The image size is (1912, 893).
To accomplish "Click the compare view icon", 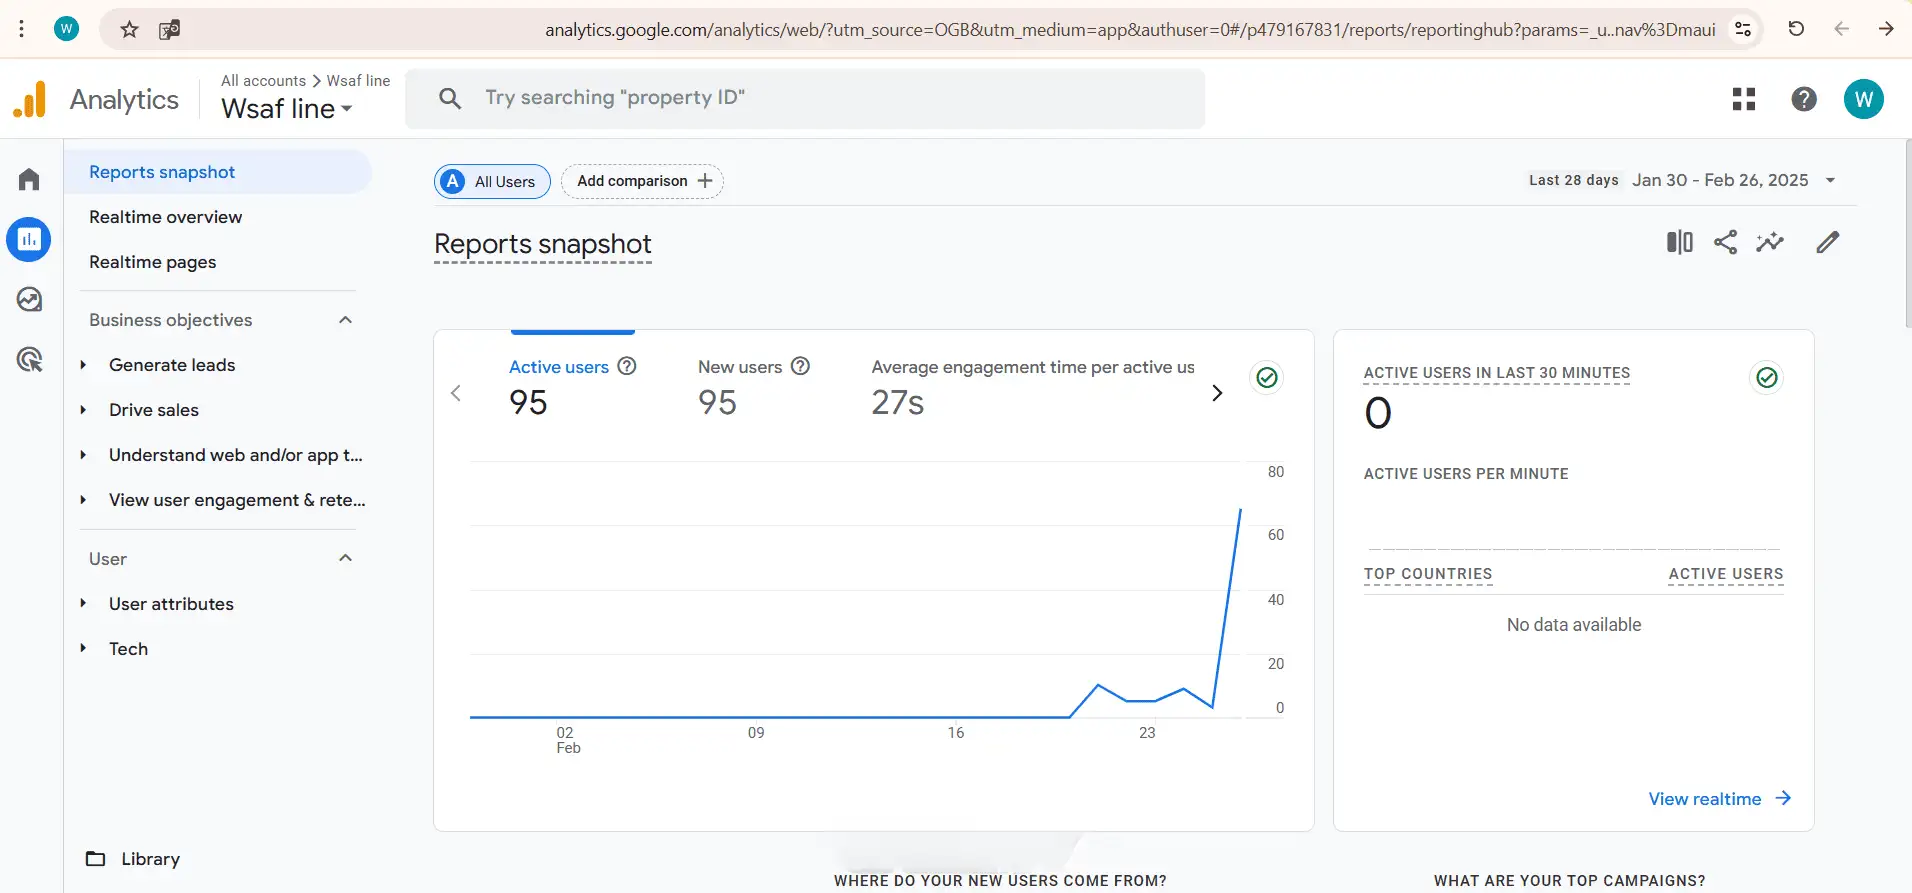I will [x=1679, y=242].
